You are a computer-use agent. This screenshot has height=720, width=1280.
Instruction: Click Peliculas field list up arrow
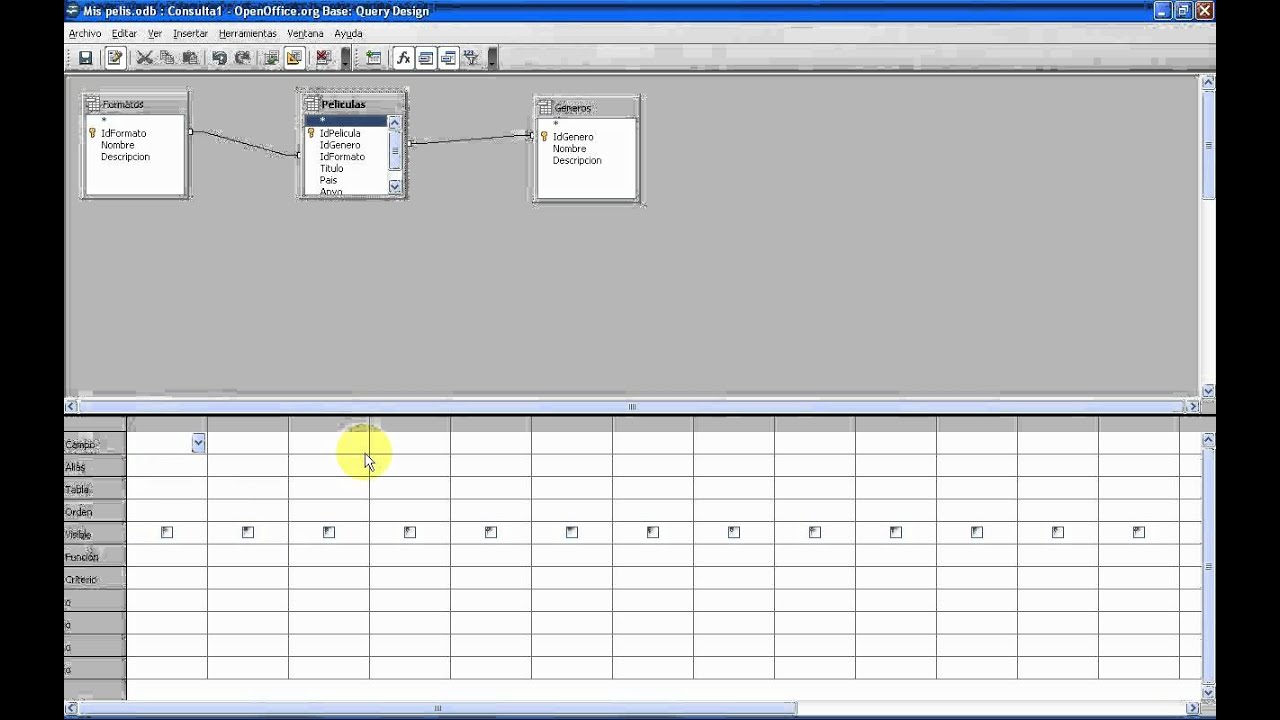394,123
